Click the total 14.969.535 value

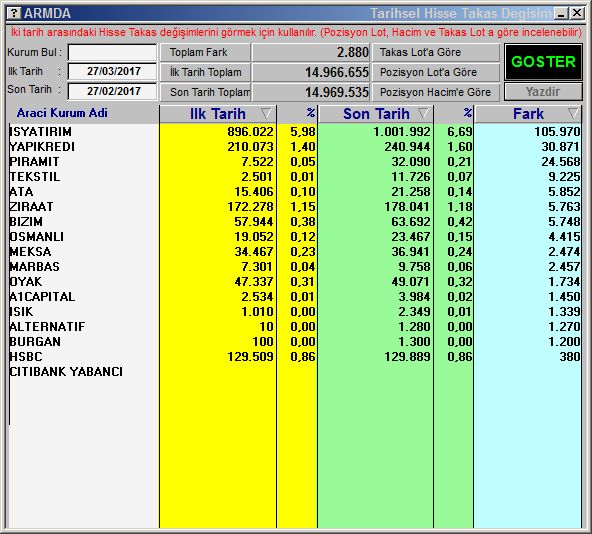(336, 92)
